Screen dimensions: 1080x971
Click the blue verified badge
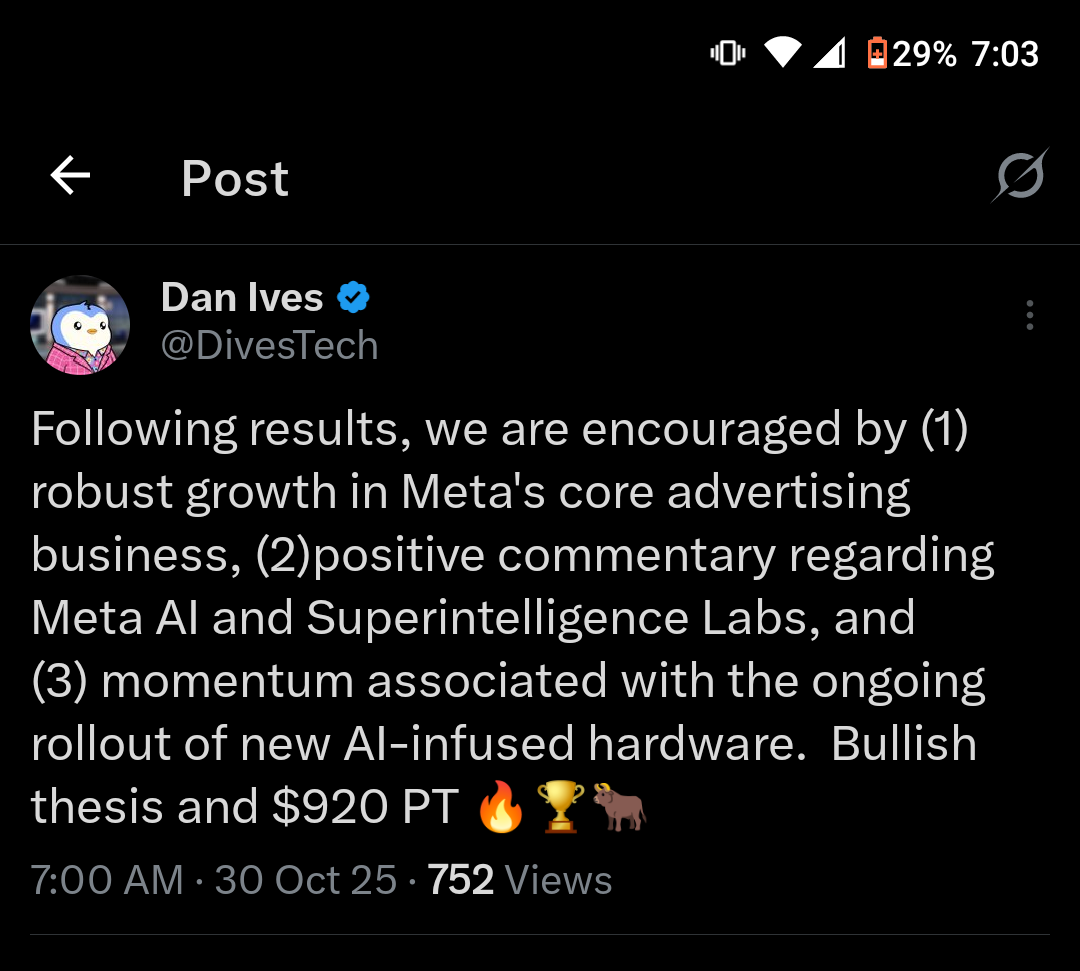353,298
